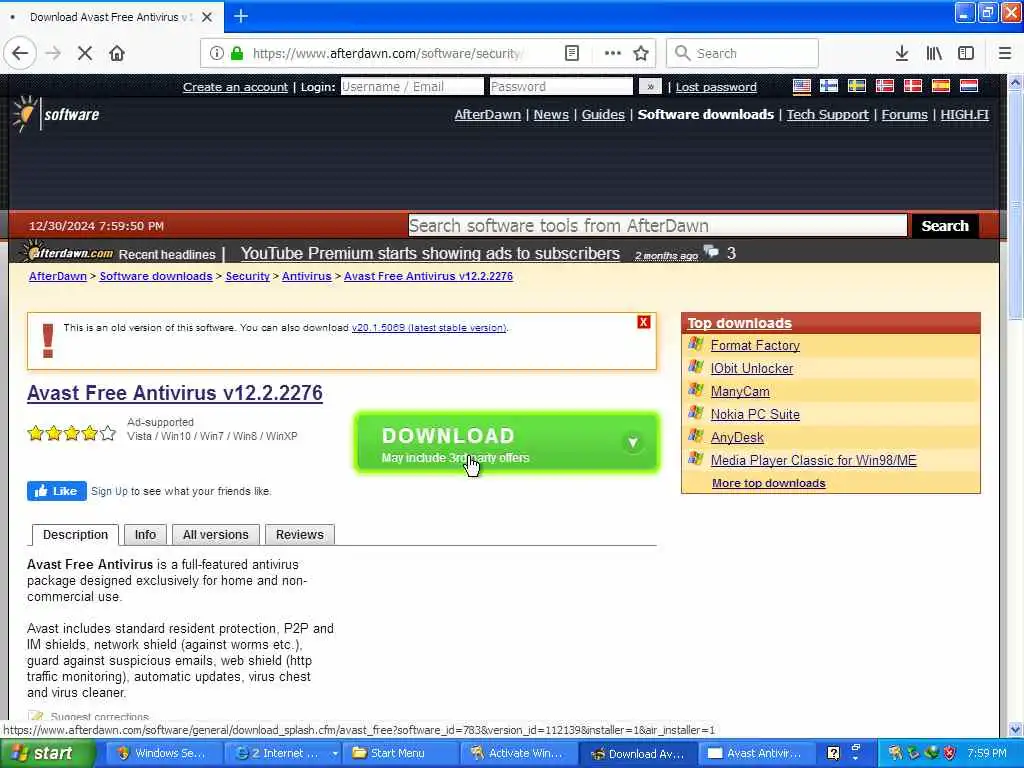This screenshot has height=768, width=1024.
Task: Click the green padlock security icon
Action: pos(237,53)
